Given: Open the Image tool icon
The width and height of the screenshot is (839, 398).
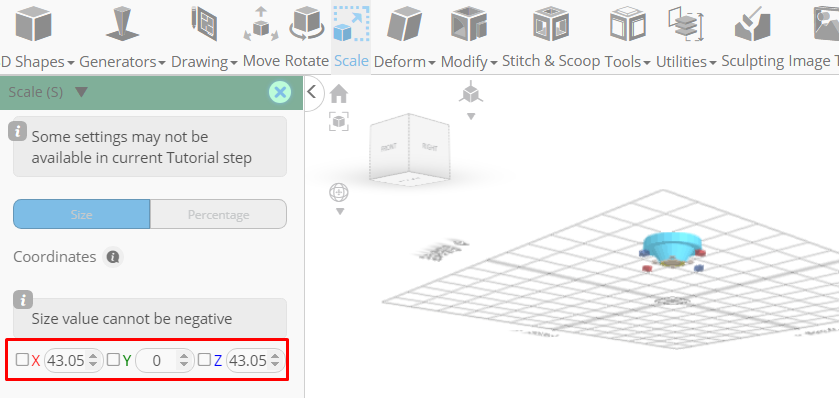Looking at the screenshot, I should click(x=826, y=24).
